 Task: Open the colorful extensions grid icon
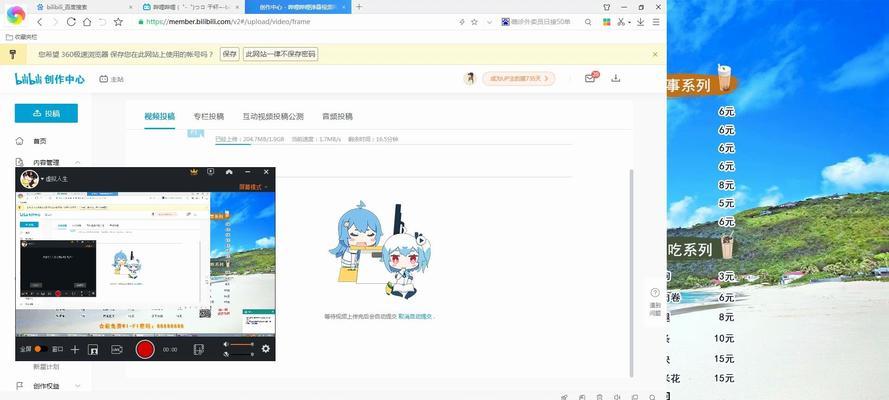[x=607, y=22]
